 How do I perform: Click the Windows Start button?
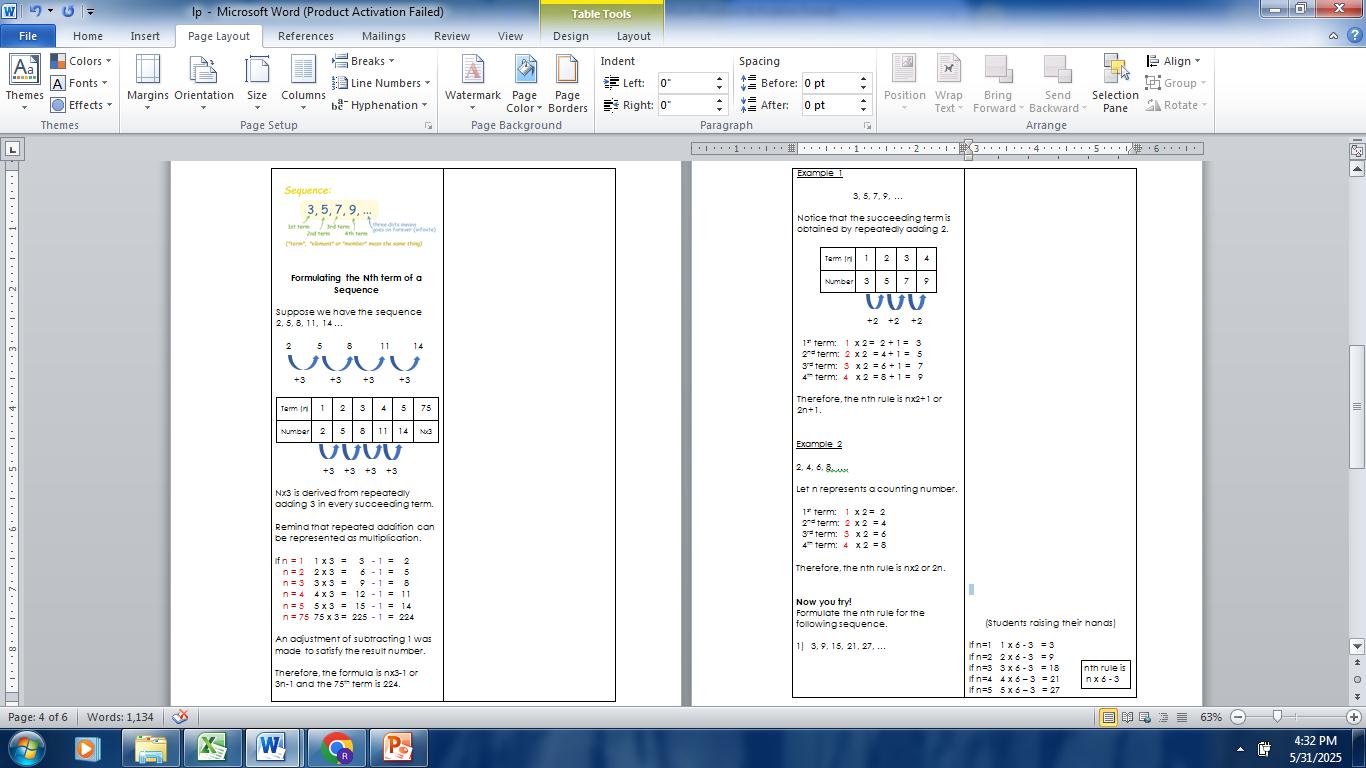(x=25, y=748)
